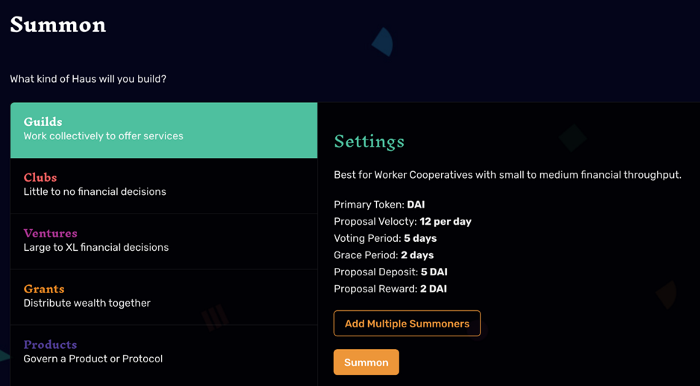Click the Worker Cooperatives description text
Screen dimensions: 700x386
coord(508,175)
